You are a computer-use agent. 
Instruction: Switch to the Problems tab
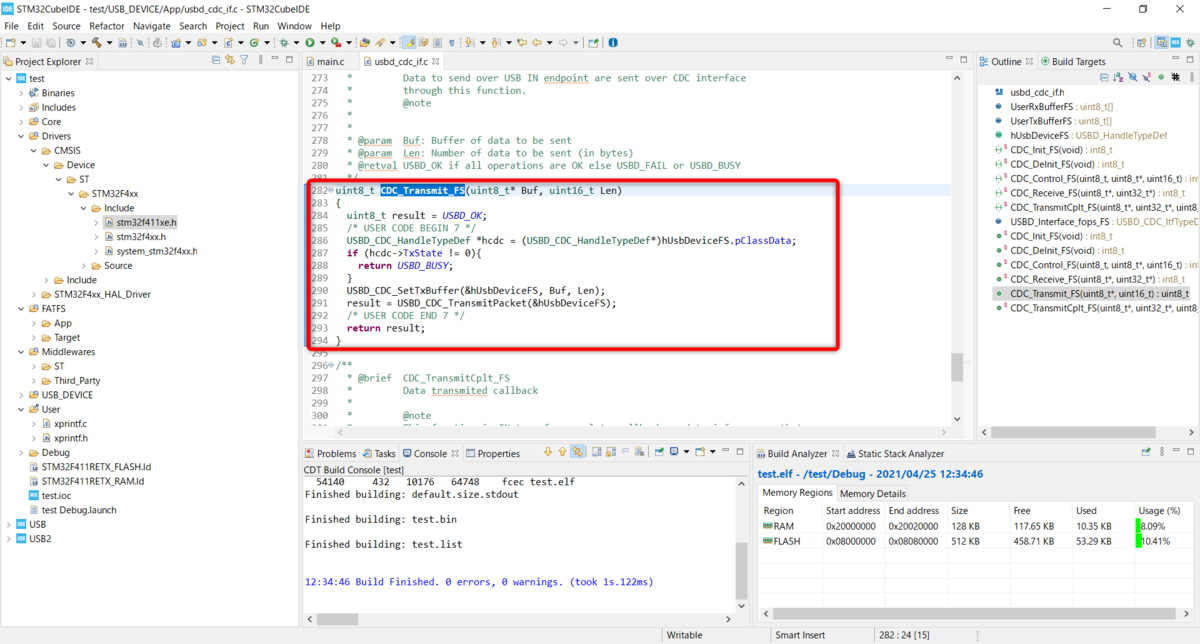pos(329,453)
